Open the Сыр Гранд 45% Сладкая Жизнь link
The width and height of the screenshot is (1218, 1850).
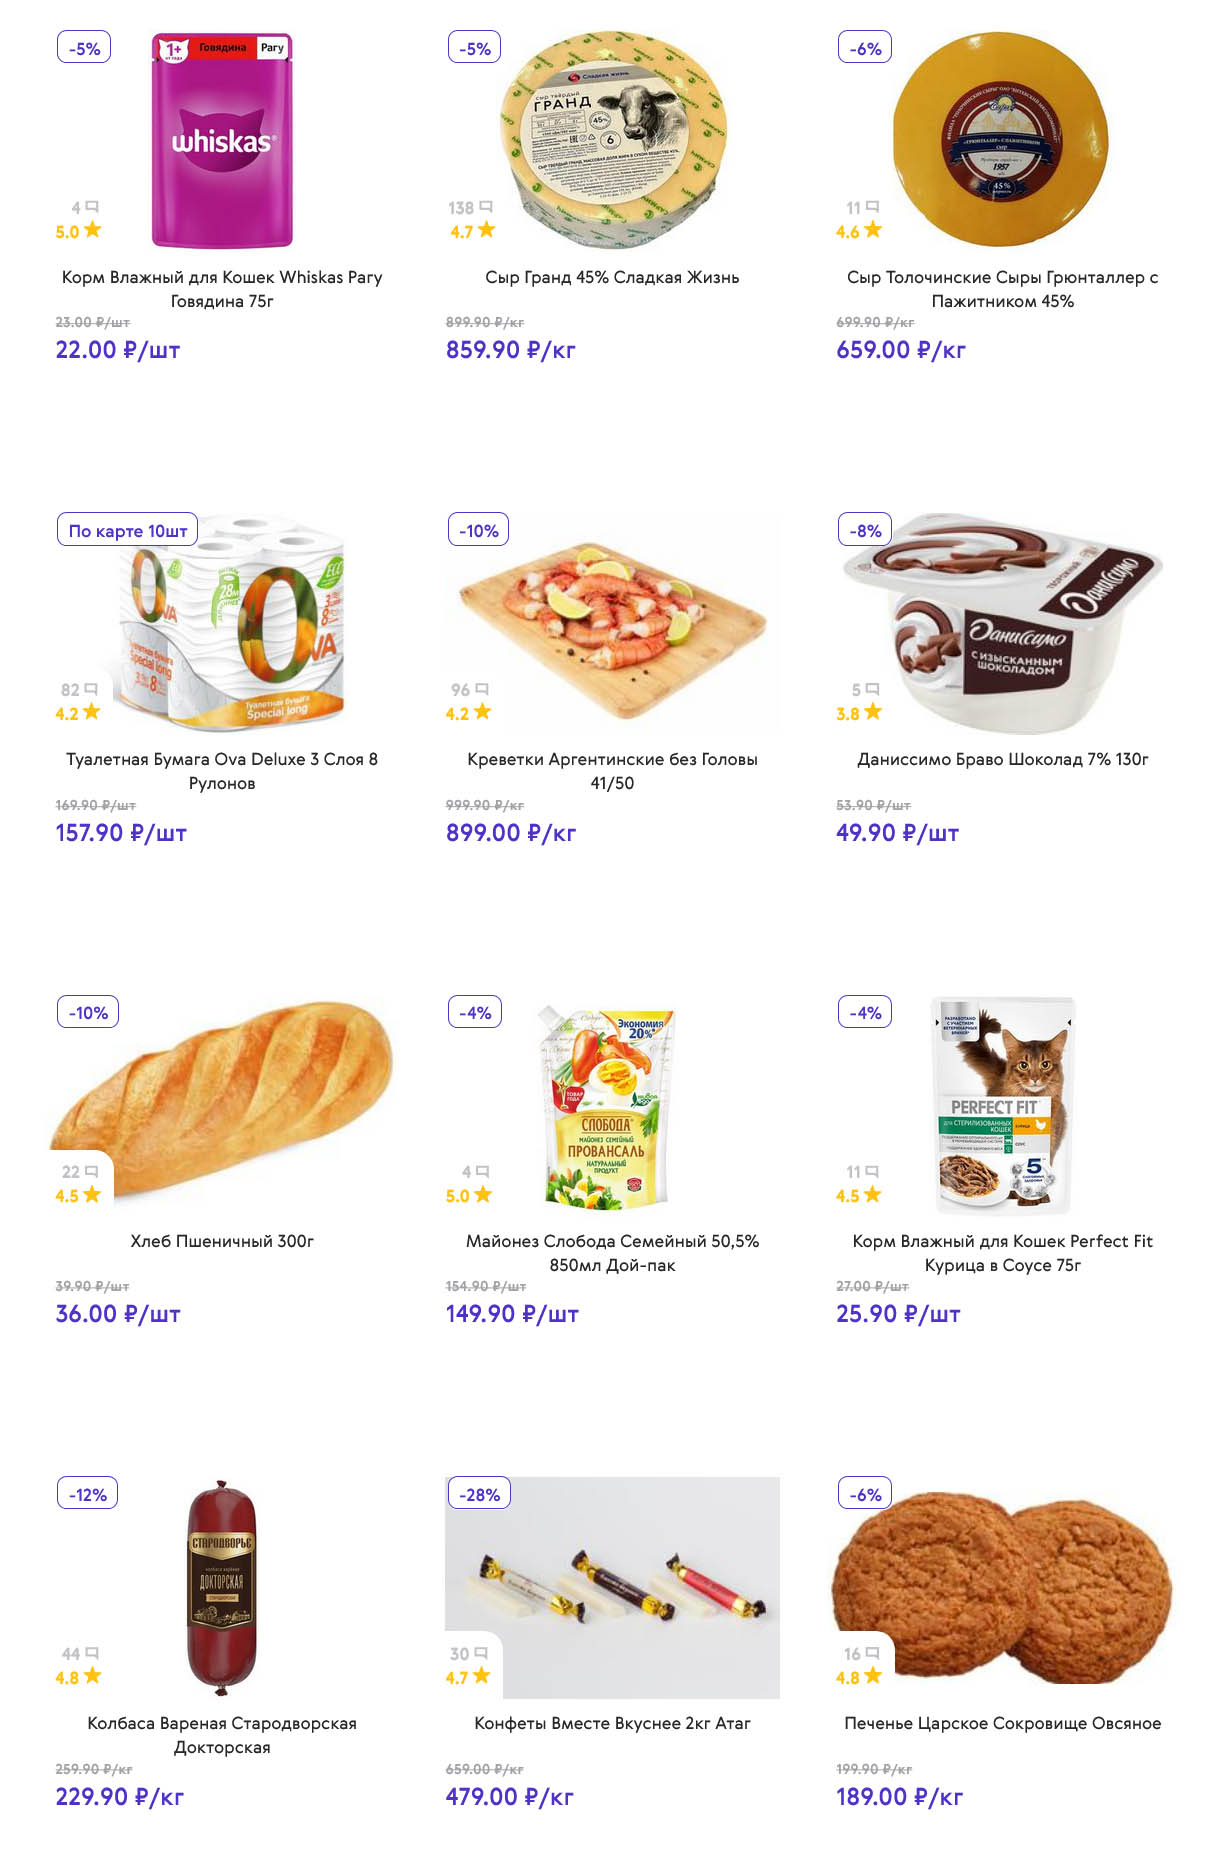click(612, 277)
